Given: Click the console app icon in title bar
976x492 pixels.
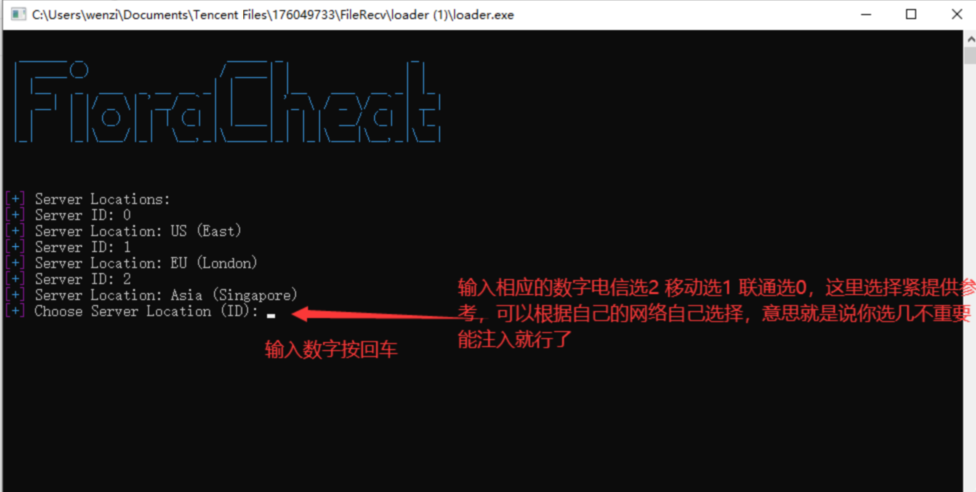Looking at the screenshot, I should tap(18, 14).
